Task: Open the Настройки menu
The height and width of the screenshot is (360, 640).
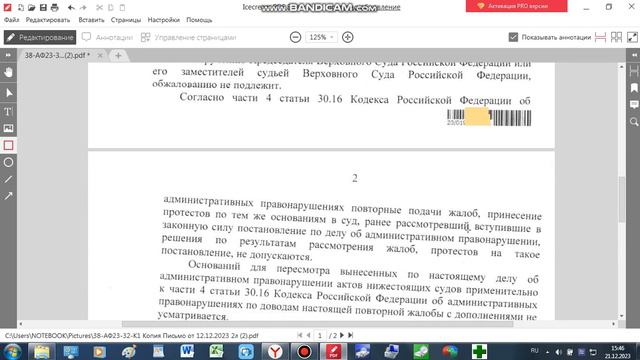Action: (163, 20)
